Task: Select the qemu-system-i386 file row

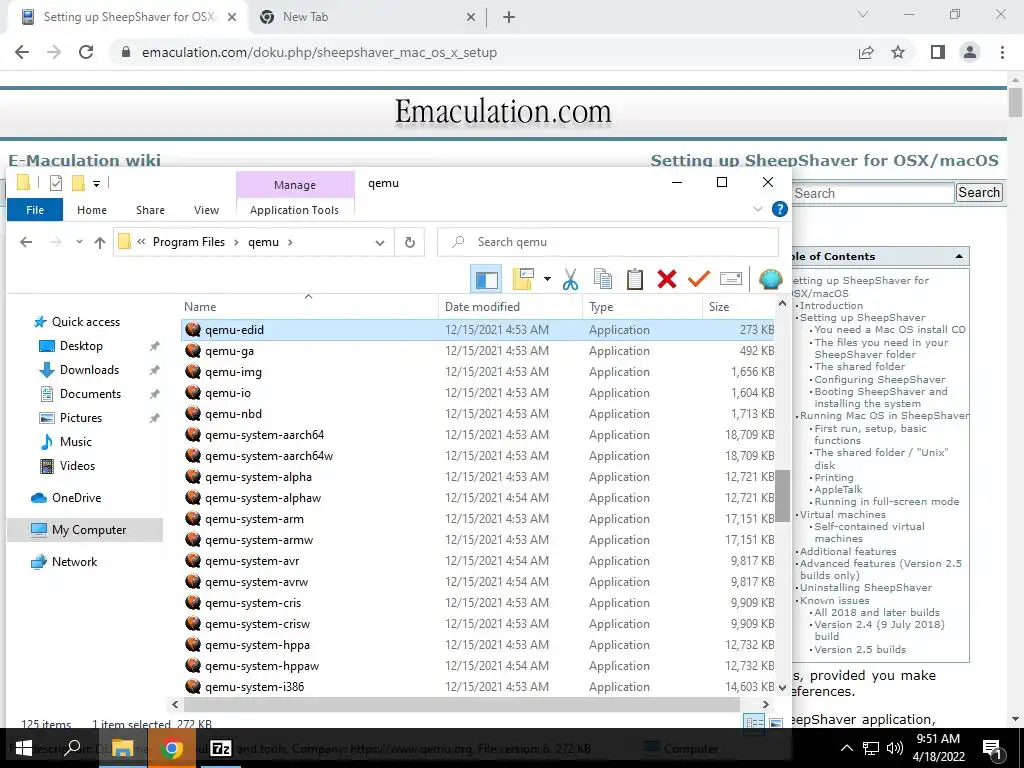Action: click(478, 687)
